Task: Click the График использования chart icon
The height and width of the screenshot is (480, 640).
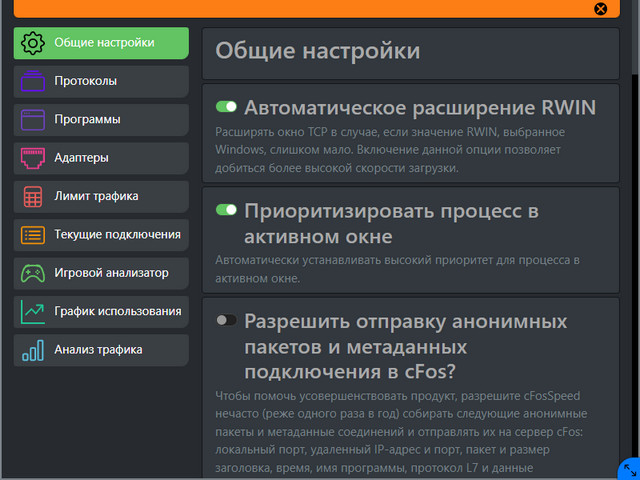Action: pos(33,312)
